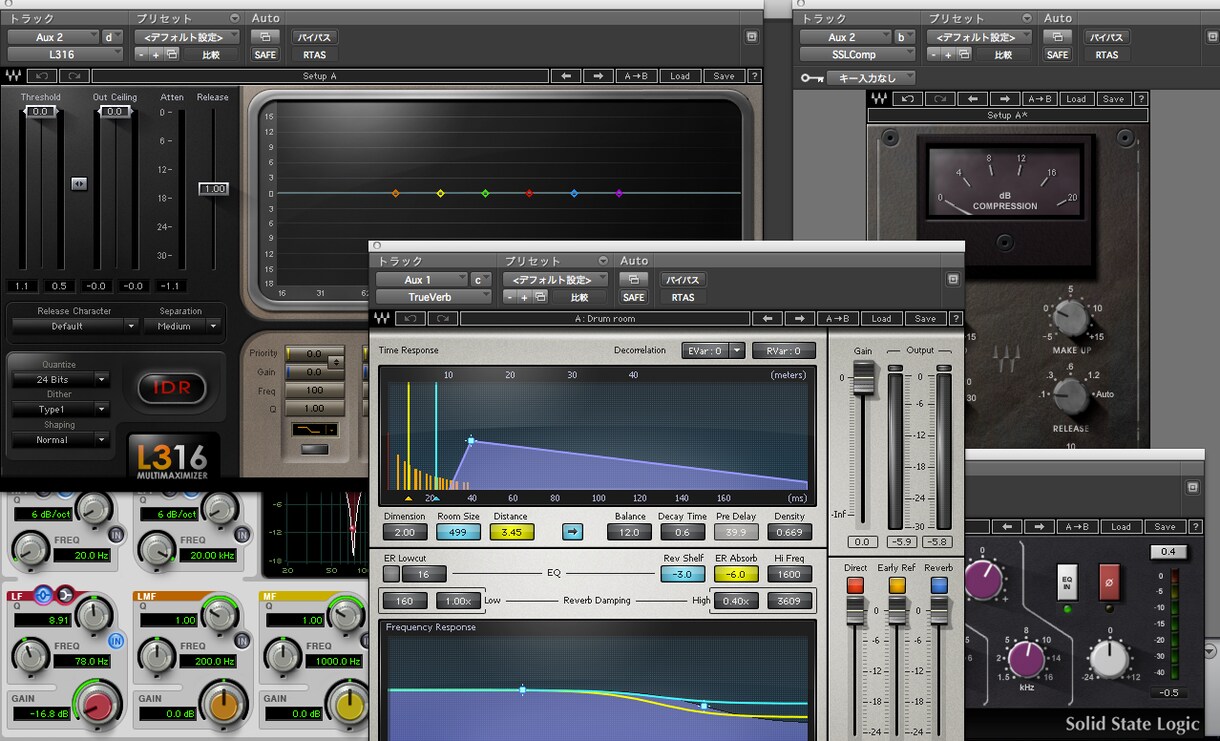Image resolution: width=1220 pixels, height=741 pixels.
Task: Undo the last change in SSLComp toolbar
Action: (908, 99)
